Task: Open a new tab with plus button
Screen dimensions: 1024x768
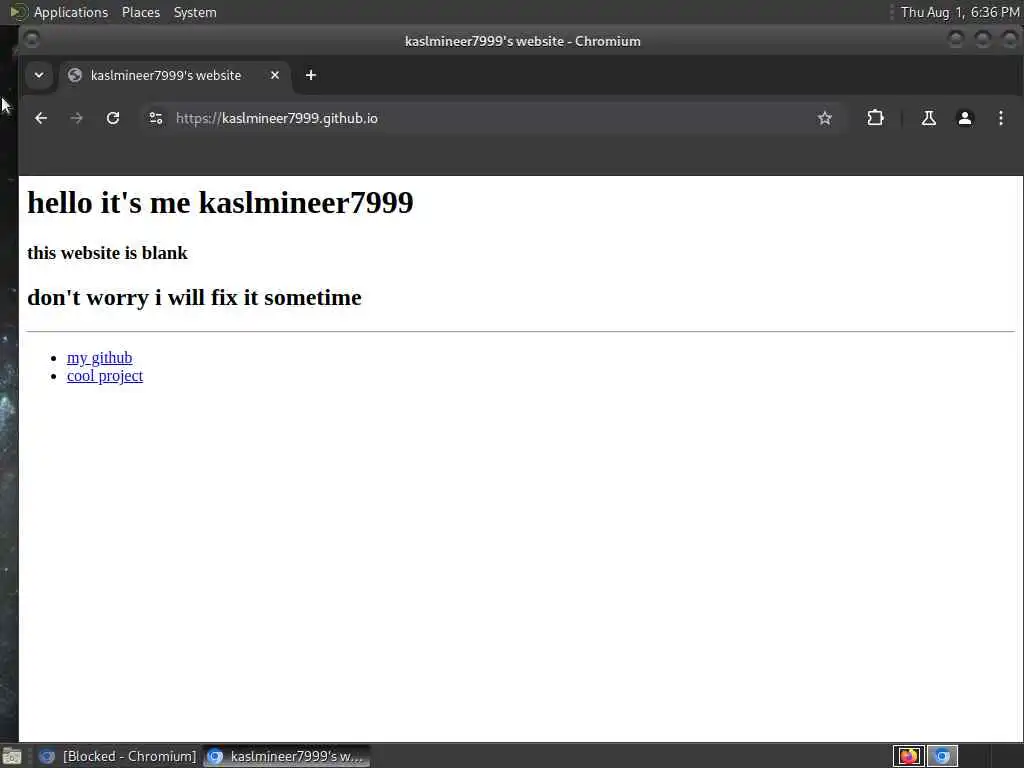Action: point(311,75)
